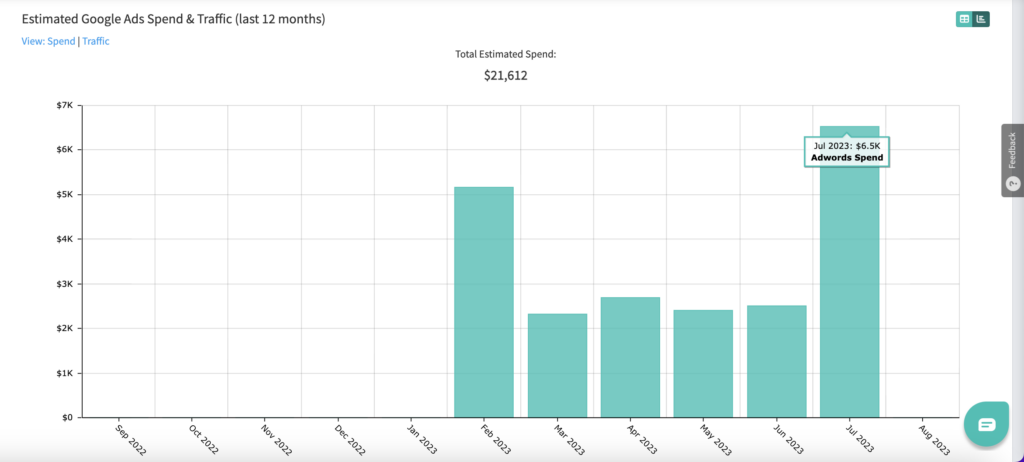Image resolution: width=1024 pixels, height=462 pixels.
Task: Click the Apr 2023 spend bar
Action: pyautogui.click(x=630, y=357)
